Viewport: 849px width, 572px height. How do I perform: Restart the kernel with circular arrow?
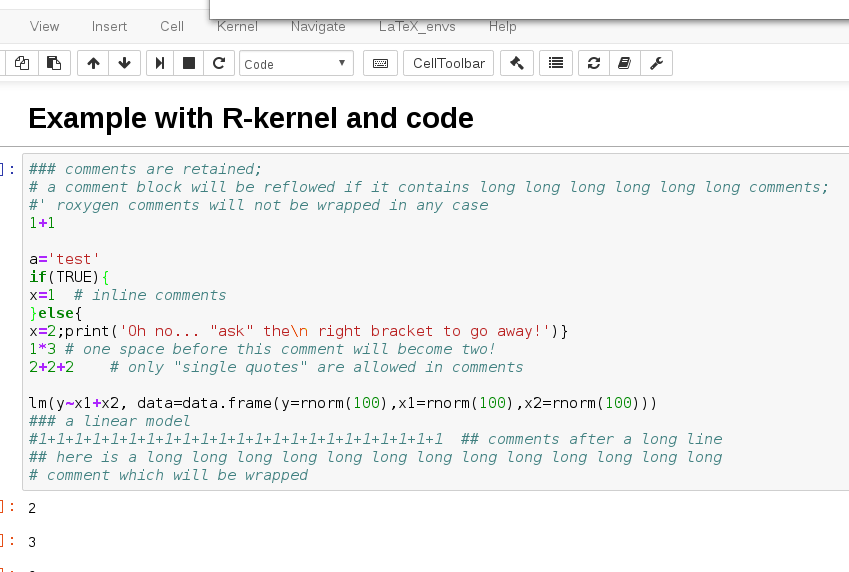pyautogui.click(x=219, y=64)
